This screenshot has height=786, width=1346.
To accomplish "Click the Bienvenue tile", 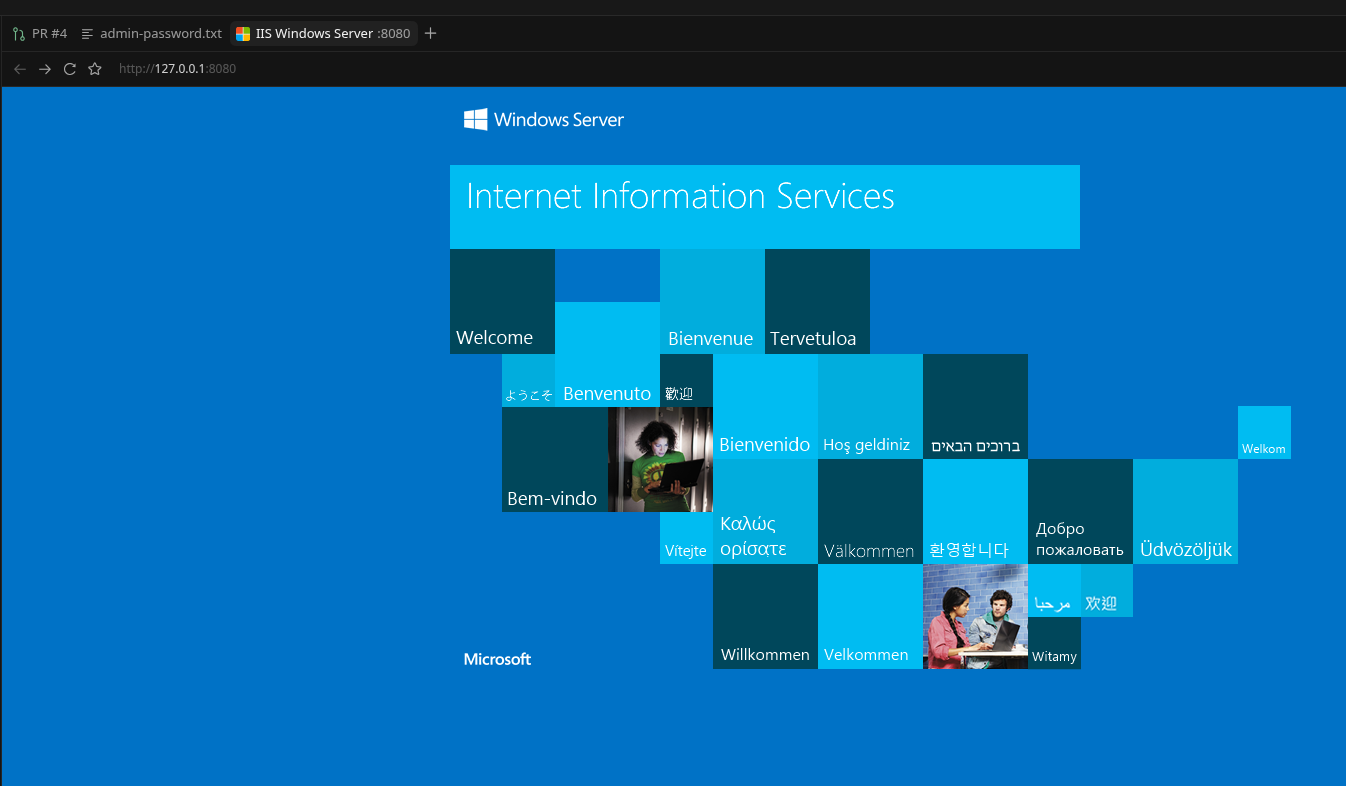I will pyautogui.click(x=712, y=301).
